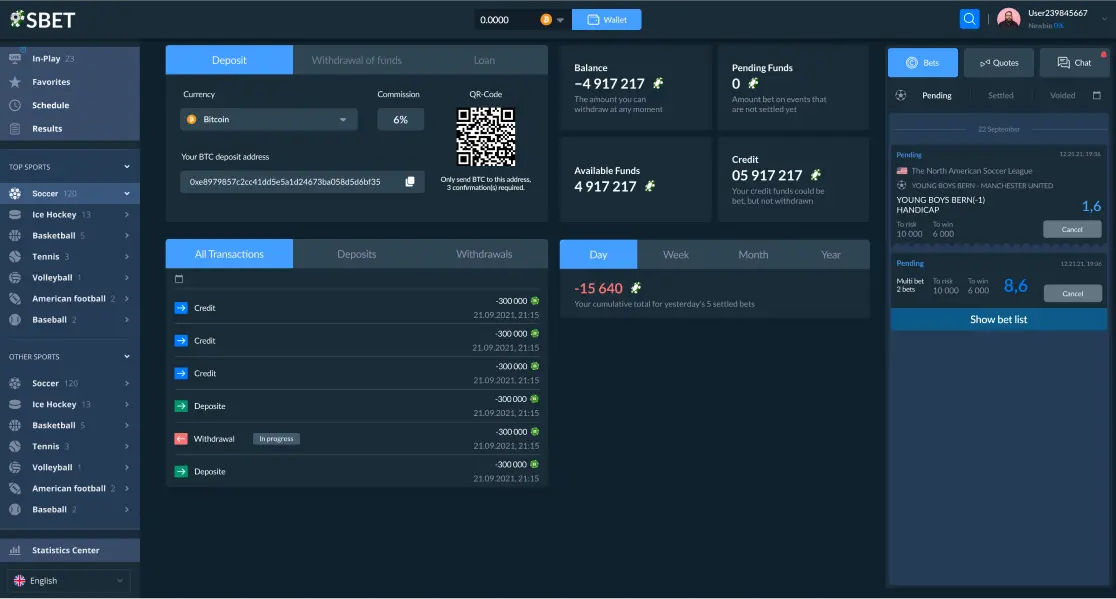This screenshot has width=1116, height=599.
Task: Cancel the Young Boys Bern pending bet
Action: pyautogui.click(x=1072, y=228)
